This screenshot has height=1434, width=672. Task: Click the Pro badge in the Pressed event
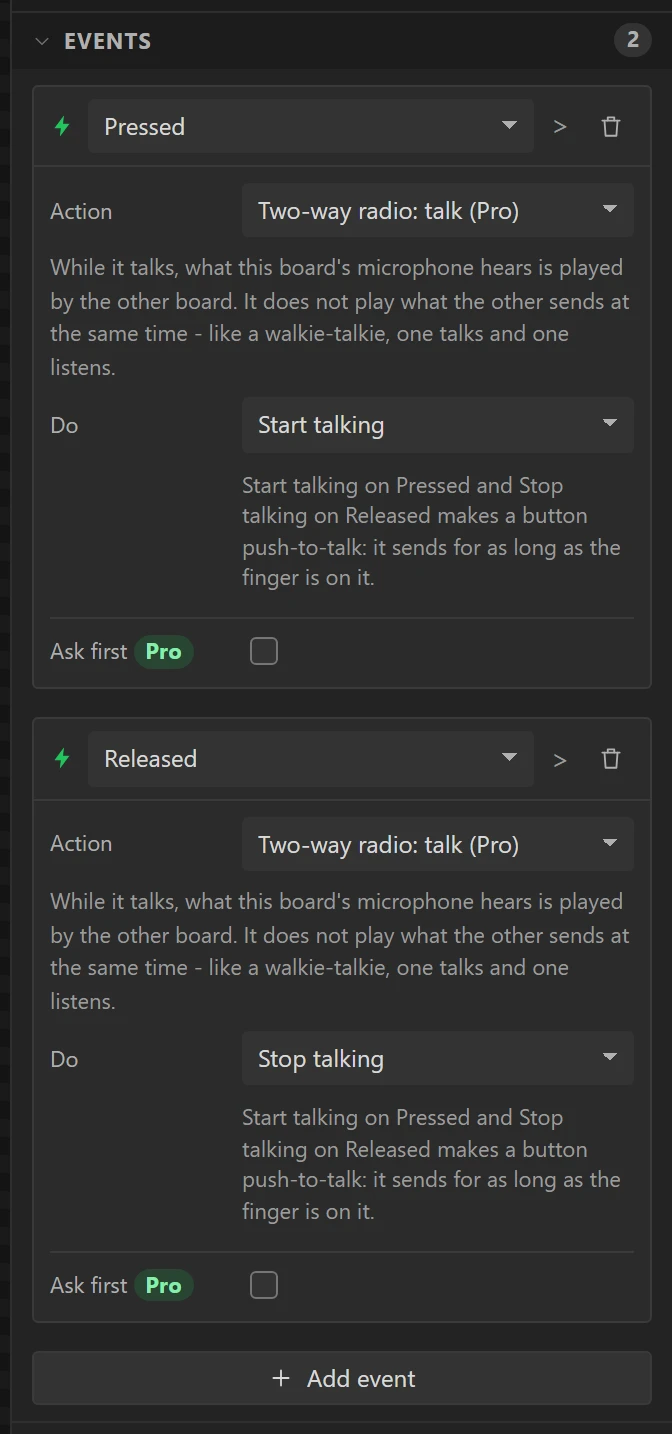(x=164, y=652)
